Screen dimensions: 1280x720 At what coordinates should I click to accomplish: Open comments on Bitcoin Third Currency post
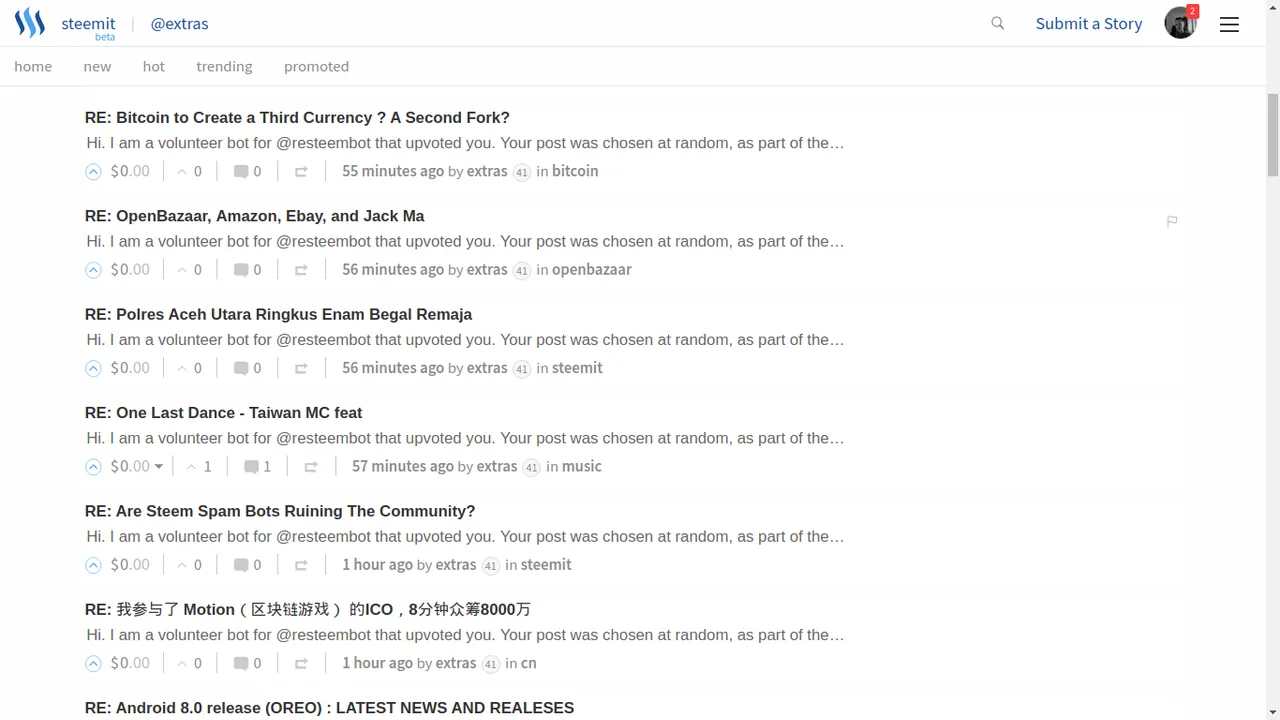[x=247, y=171]
